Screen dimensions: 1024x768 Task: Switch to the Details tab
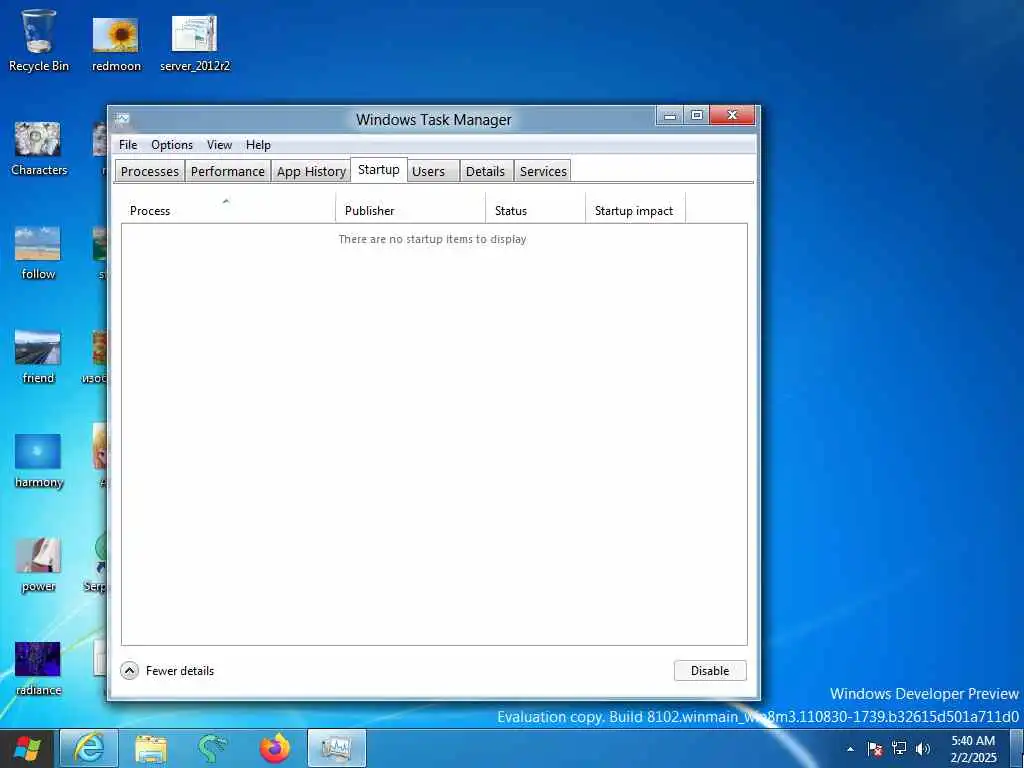coord(485,171)
